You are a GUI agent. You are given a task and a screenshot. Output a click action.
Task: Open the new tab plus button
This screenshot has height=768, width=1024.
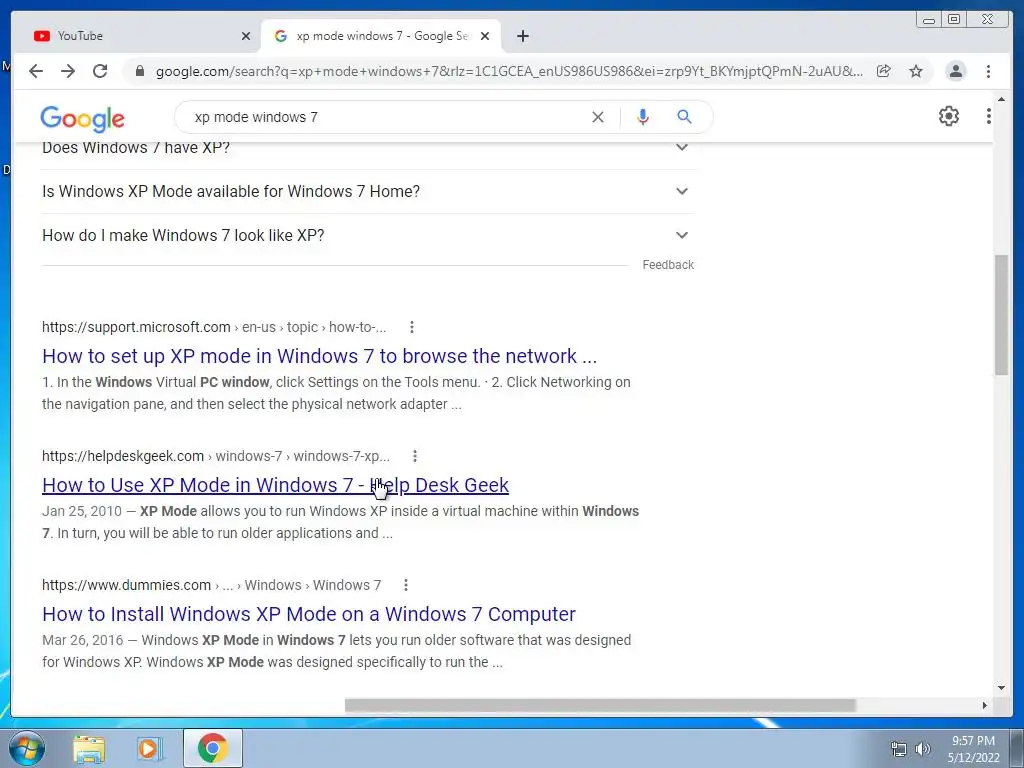522,36
